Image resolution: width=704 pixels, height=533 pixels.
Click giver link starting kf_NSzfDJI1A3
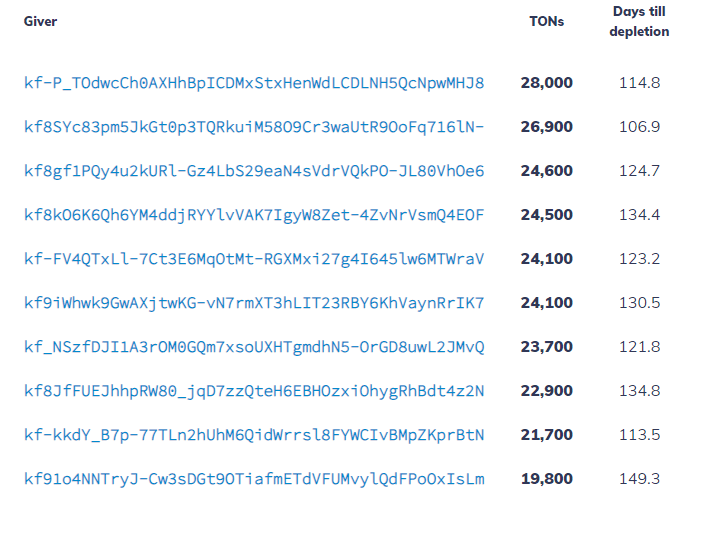254,347
